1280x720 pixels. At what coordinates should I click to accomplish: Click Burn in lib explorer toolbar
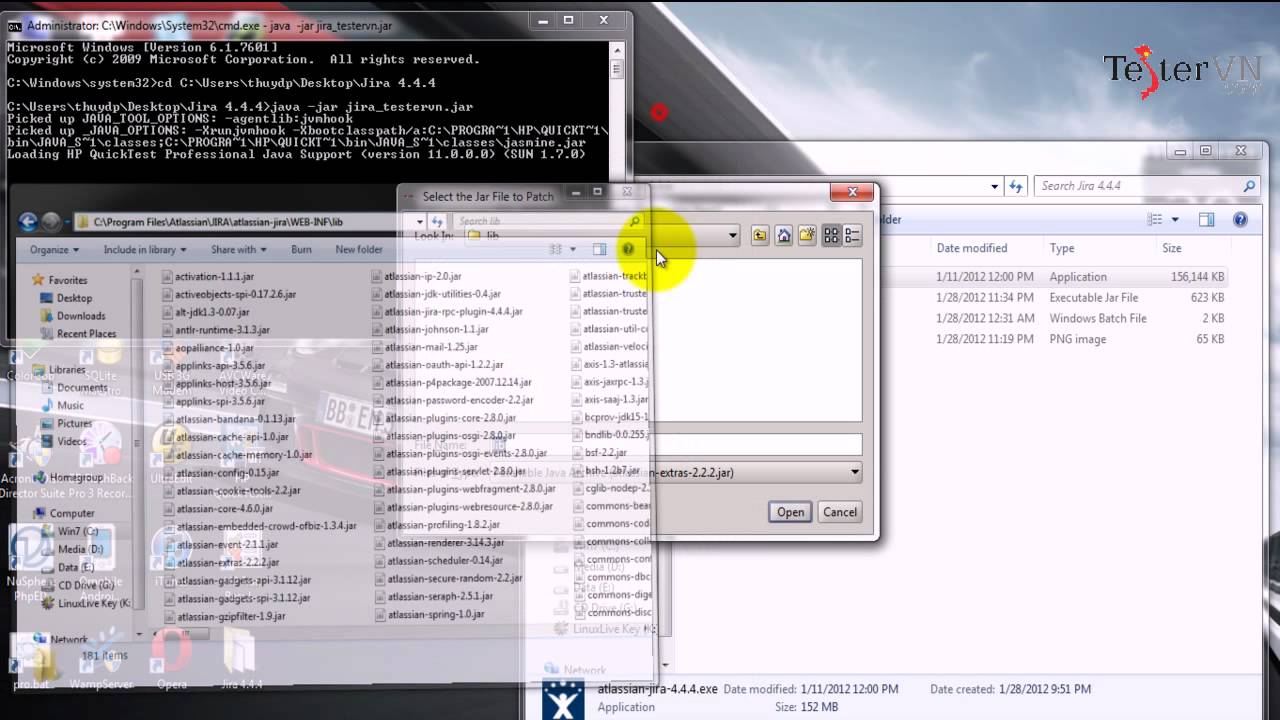[301, 249]
